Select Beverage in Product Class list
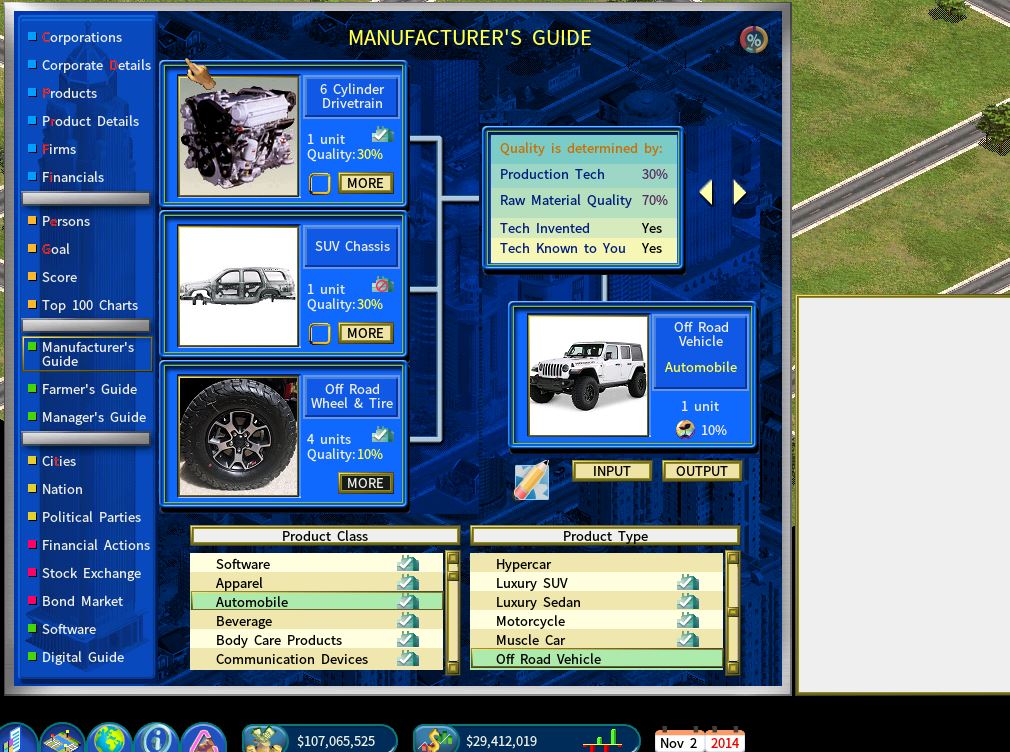The height and width of the screenshot is (752, 1010). (x=317, y=621)
